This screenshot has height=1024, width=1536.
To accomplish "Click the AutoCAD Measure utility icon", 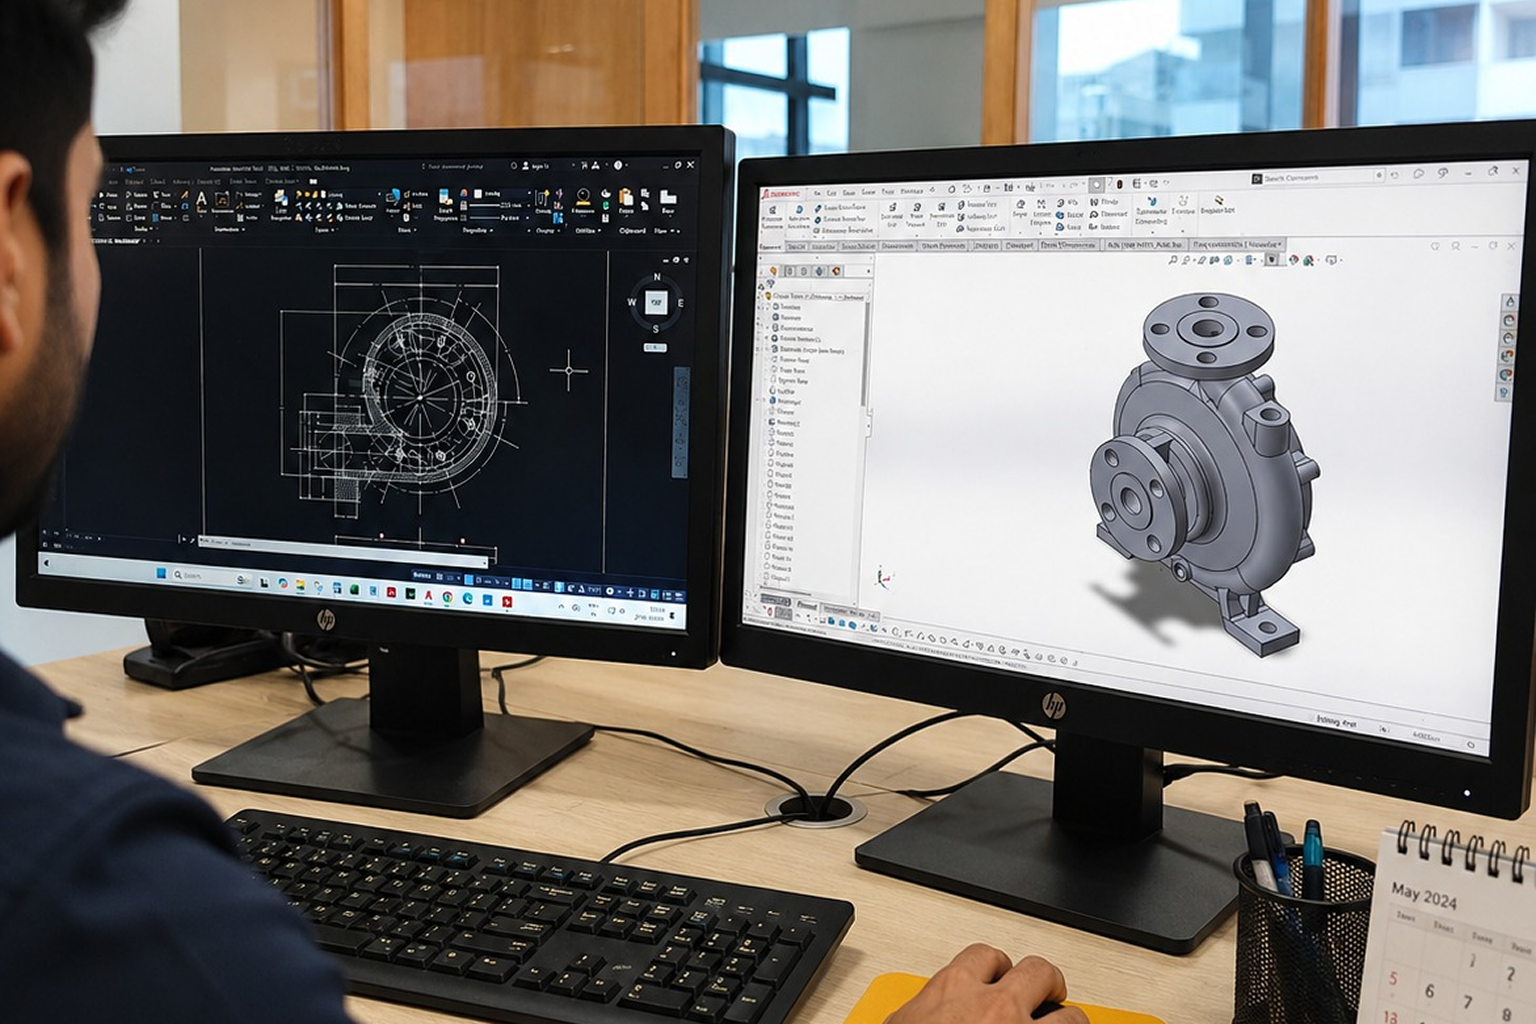I will click(583, 197).
